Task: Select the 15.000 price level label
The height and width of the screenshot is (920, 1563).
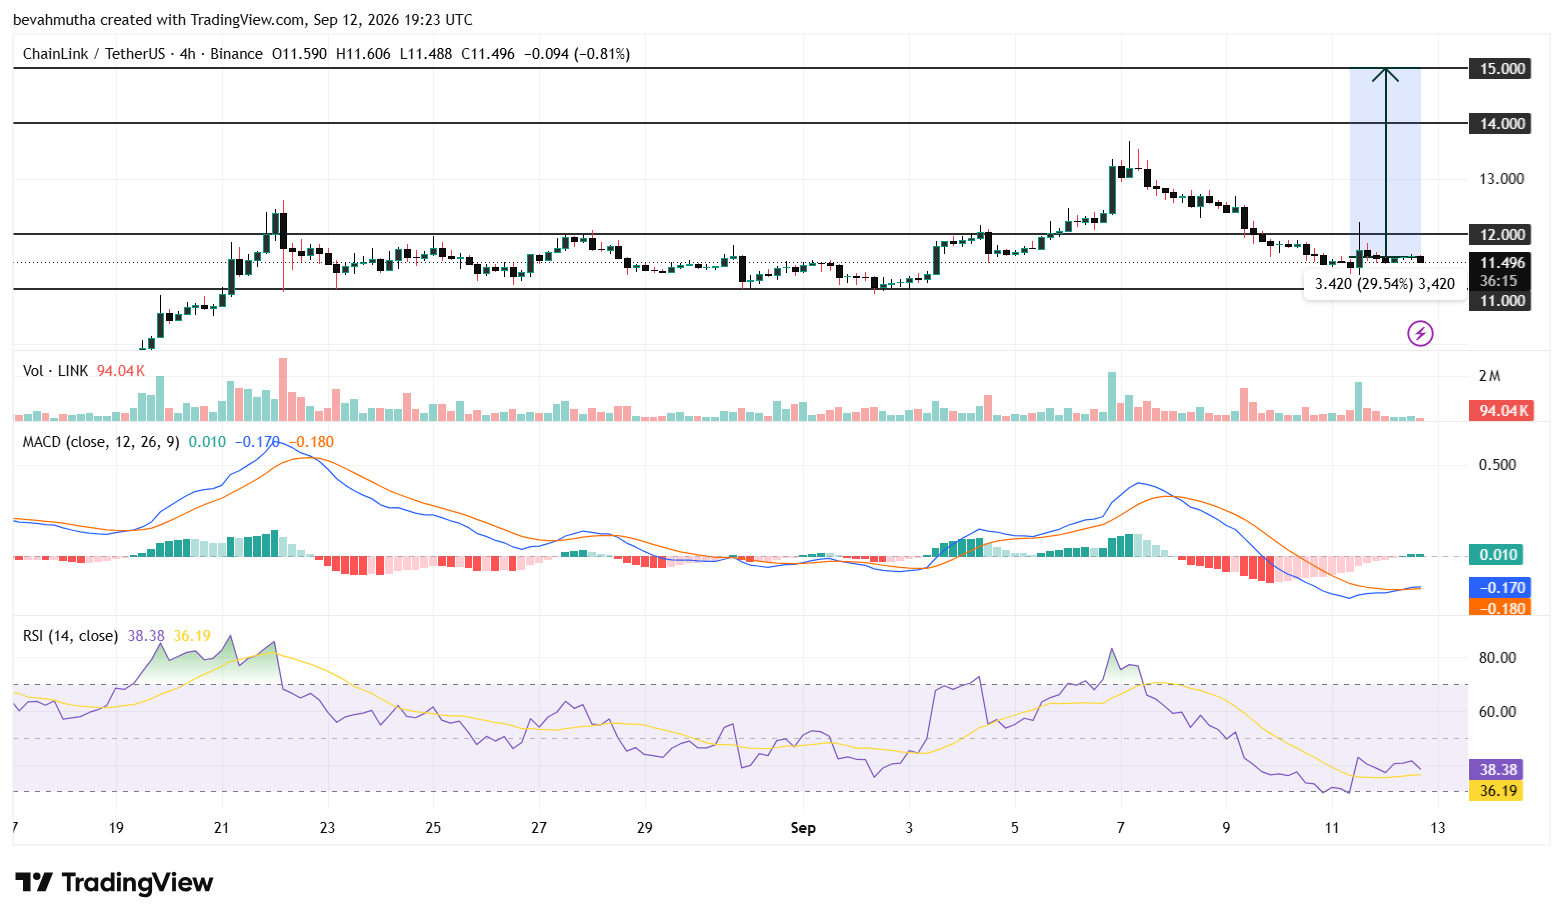Action: coord(1502,69)
